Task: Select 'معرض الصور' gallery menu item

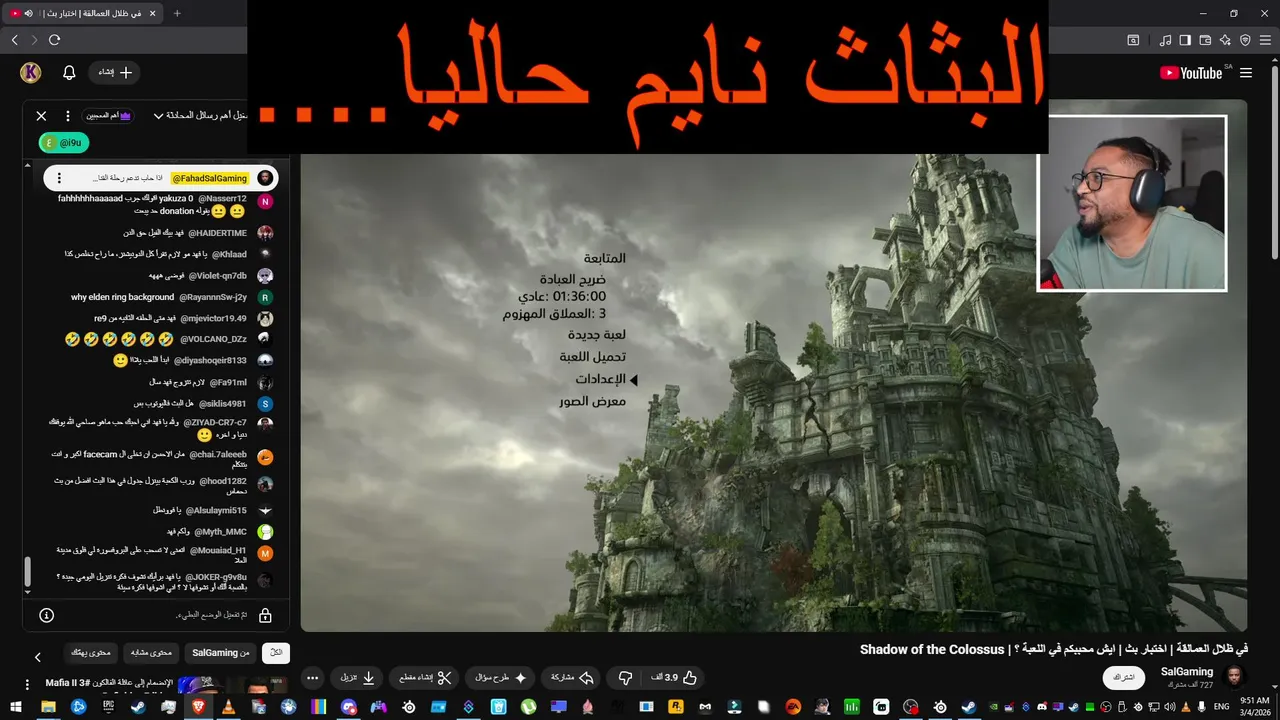Action: [x=592, y=401]
